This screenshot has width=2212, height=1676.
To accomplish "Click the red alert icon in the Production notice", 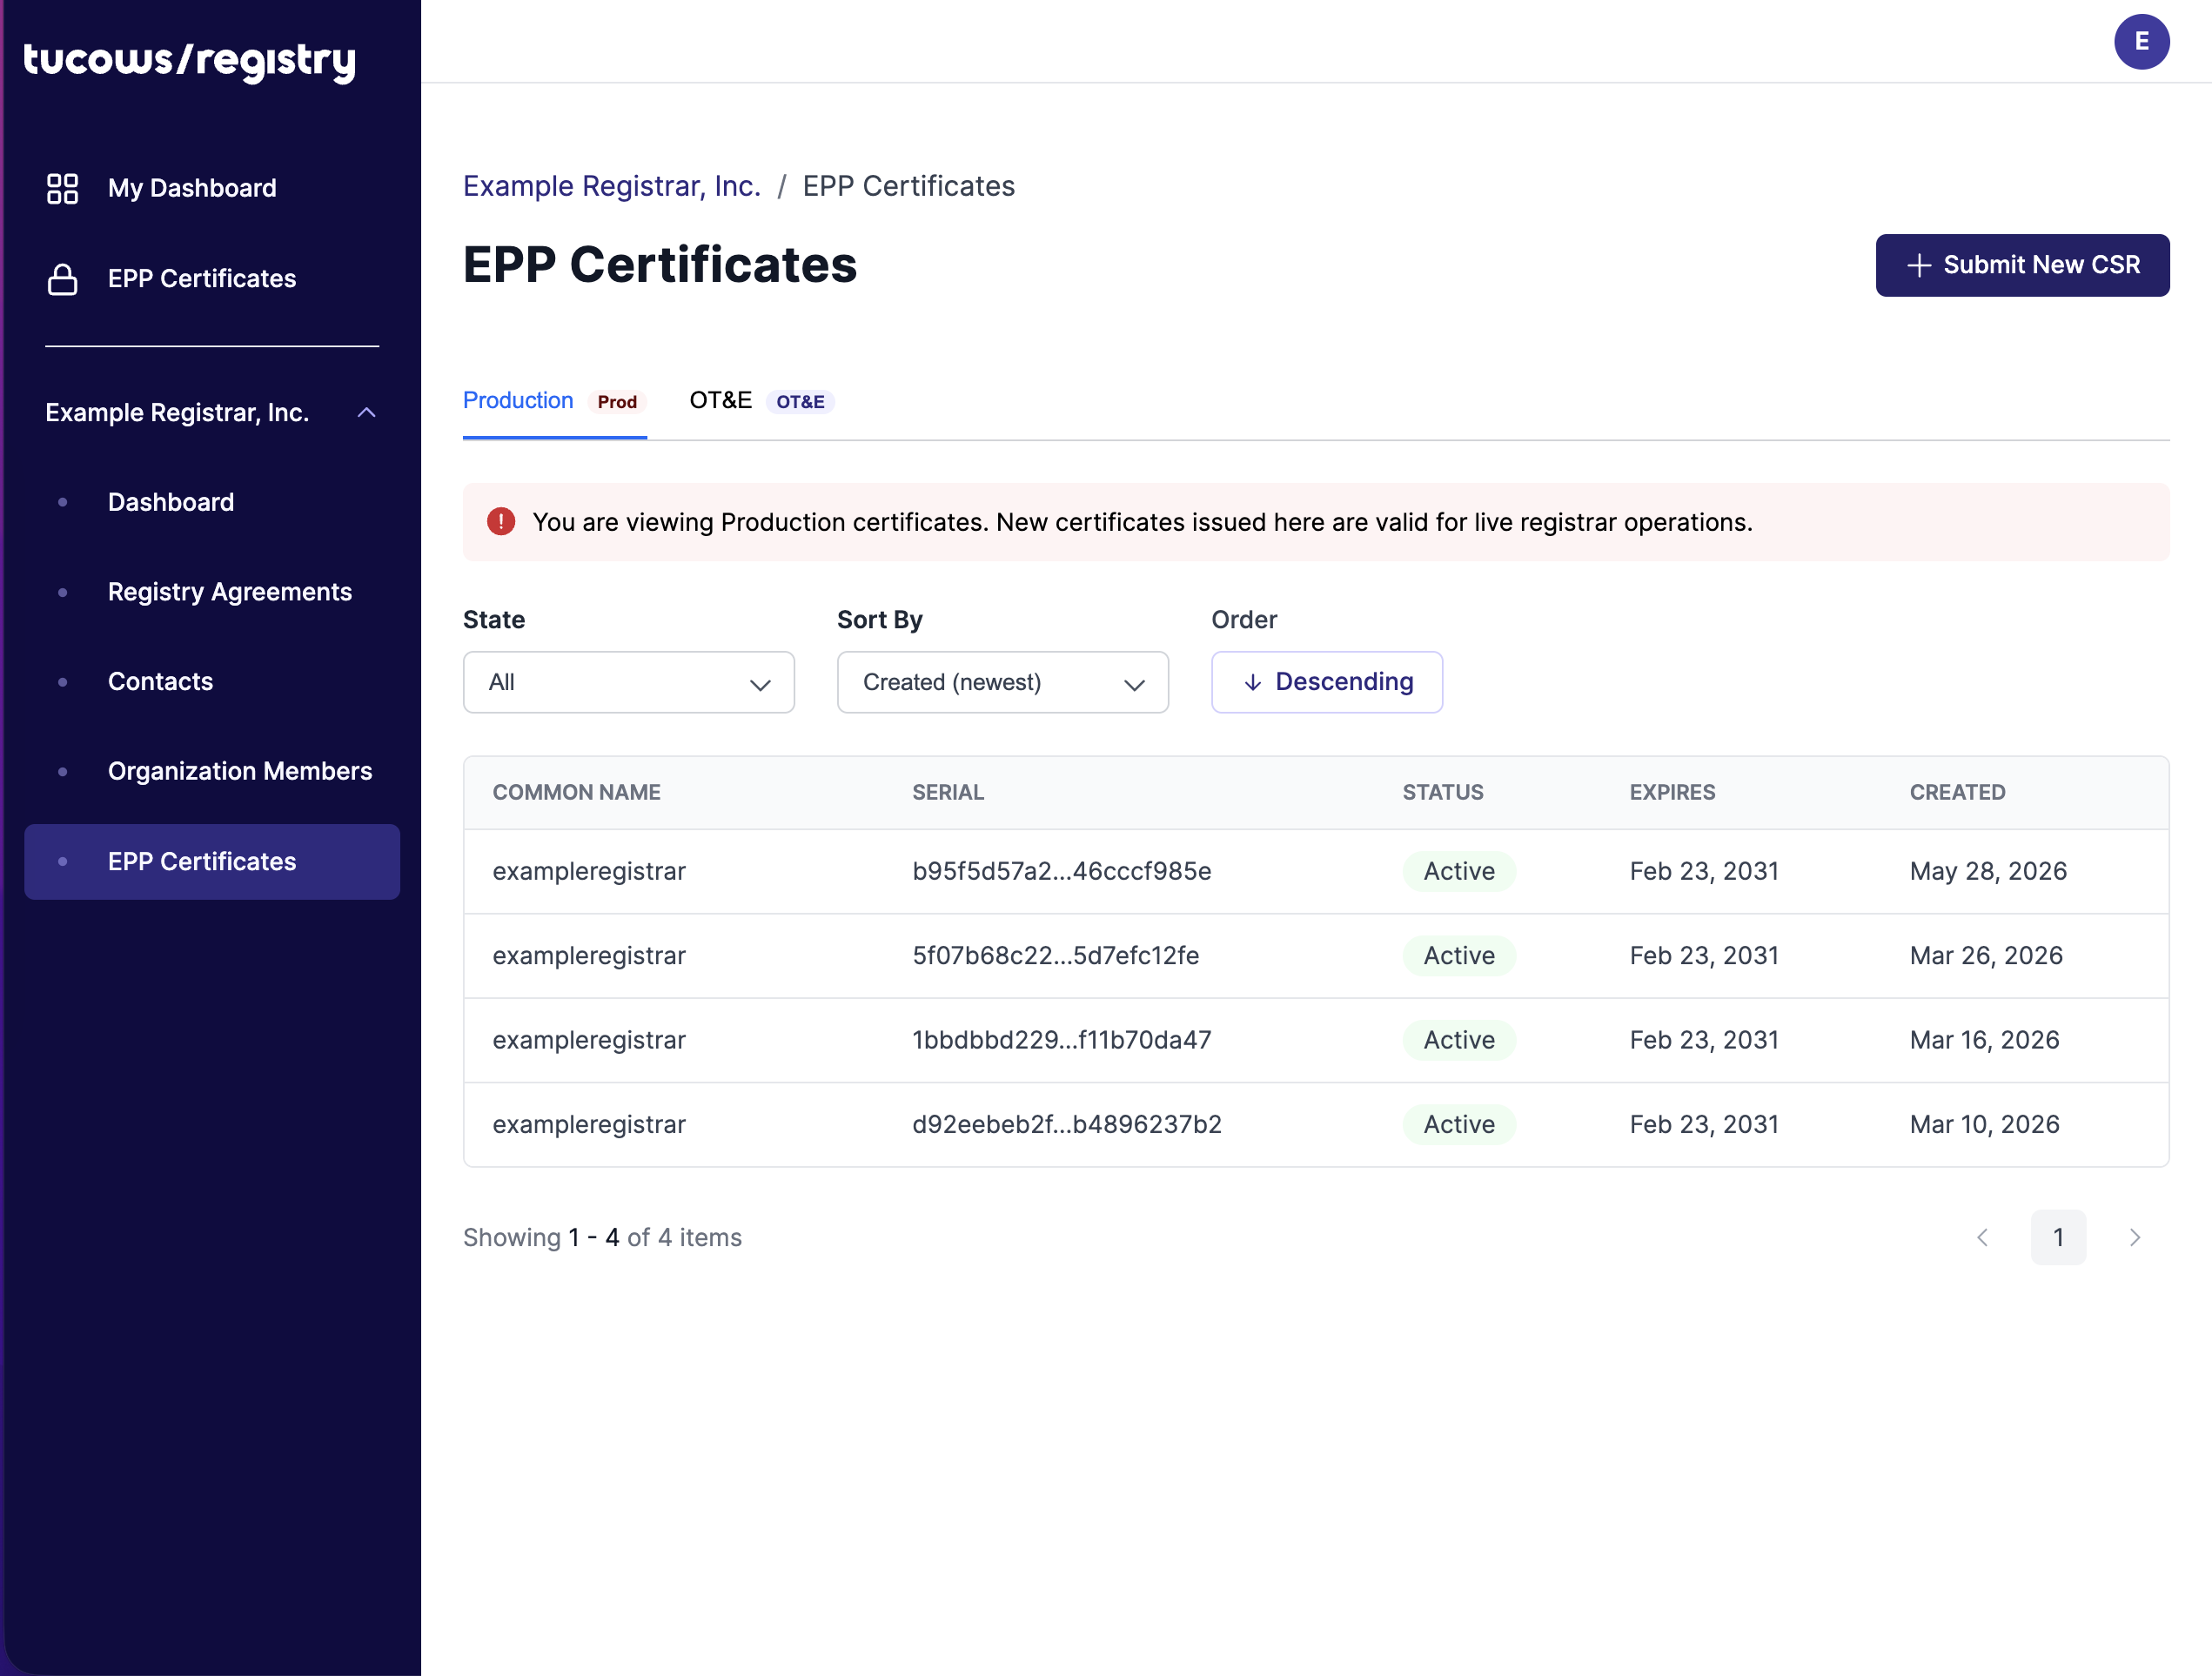I will (x=501, y=522).
